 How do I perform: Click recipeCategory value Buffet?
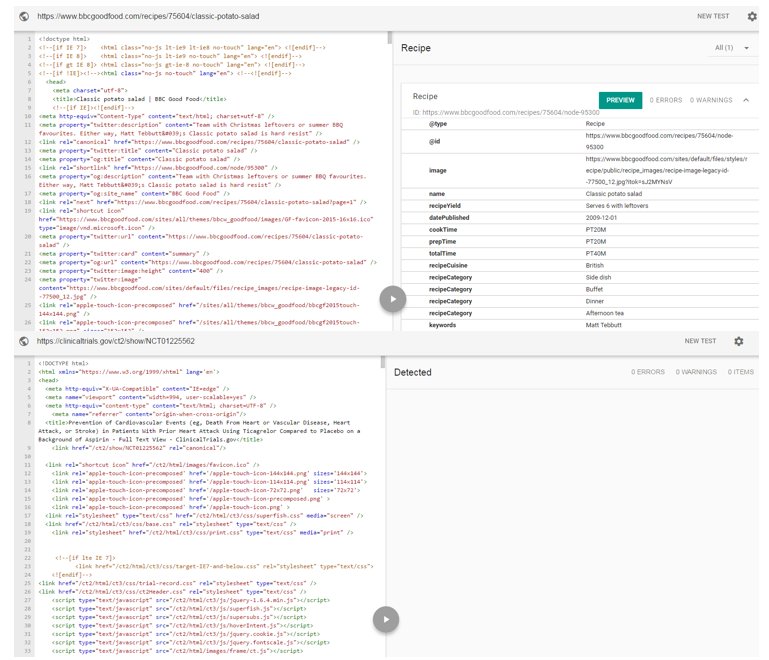point(594,289)
